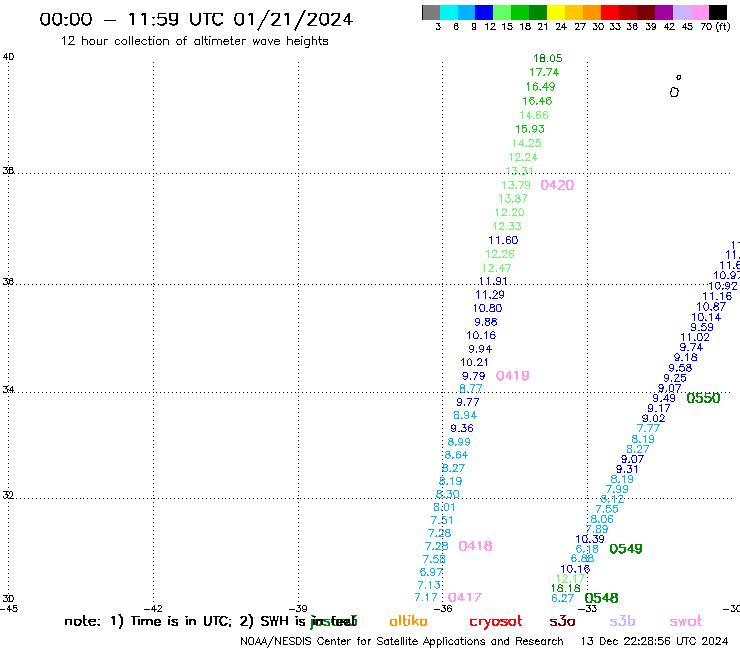Click the gray 3 ft legend swatch
This screenshot has height=650, width=740.
[x=431, y=12]
